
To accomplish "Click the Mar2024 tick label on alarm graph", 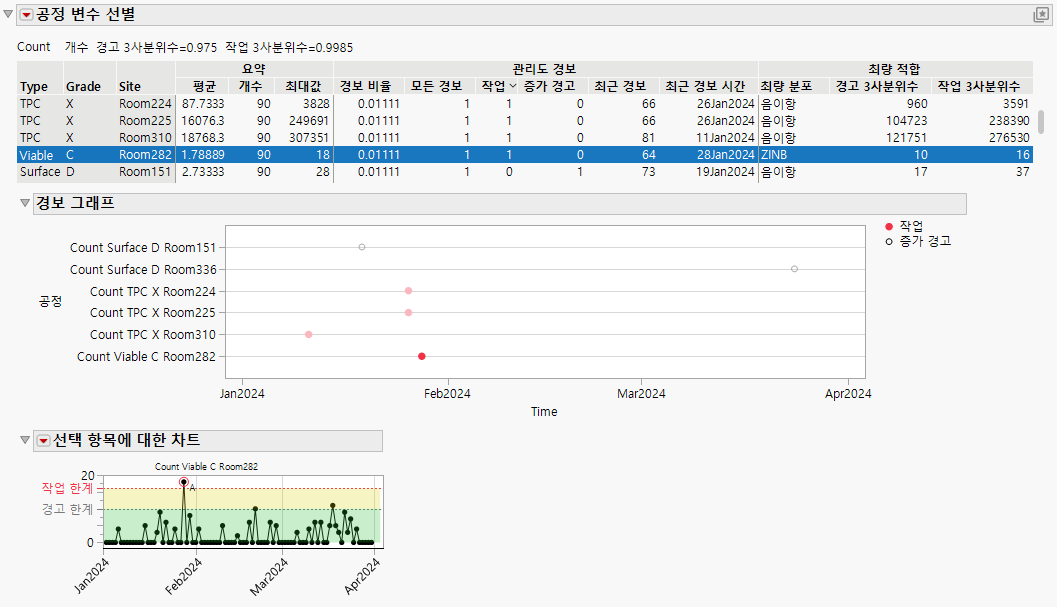I will tap(641, 393).
